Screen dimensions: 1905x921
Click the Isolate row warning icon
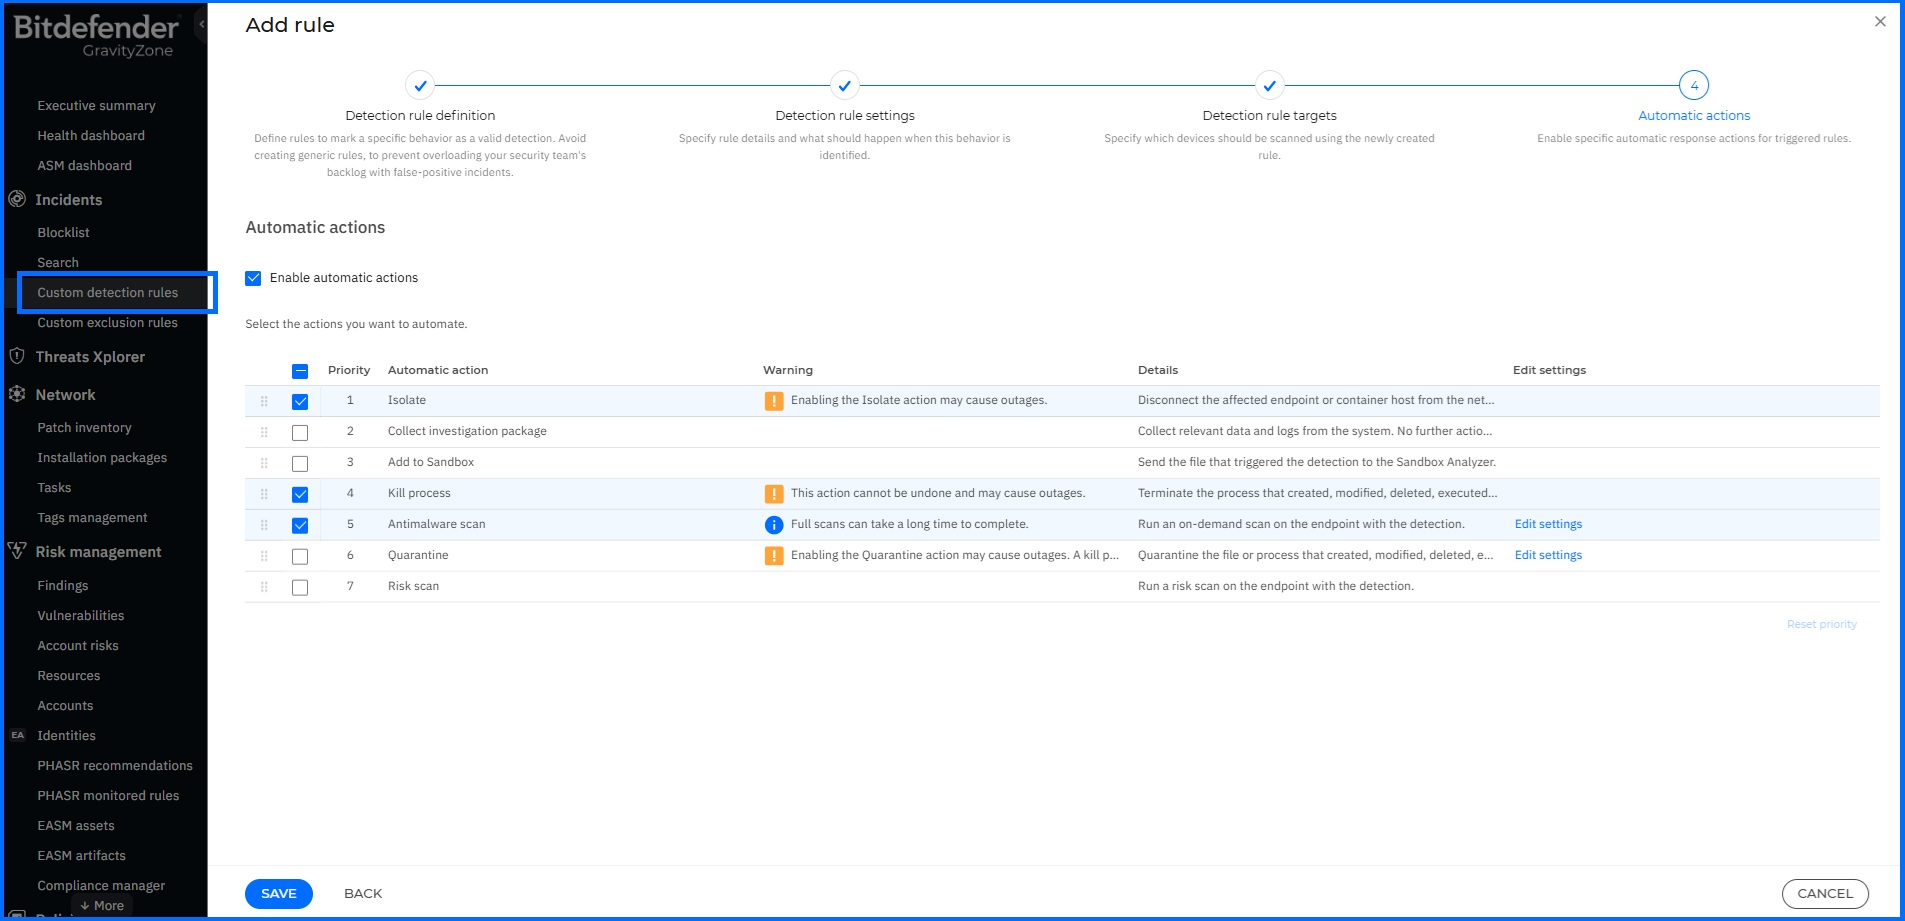point(774,399)
